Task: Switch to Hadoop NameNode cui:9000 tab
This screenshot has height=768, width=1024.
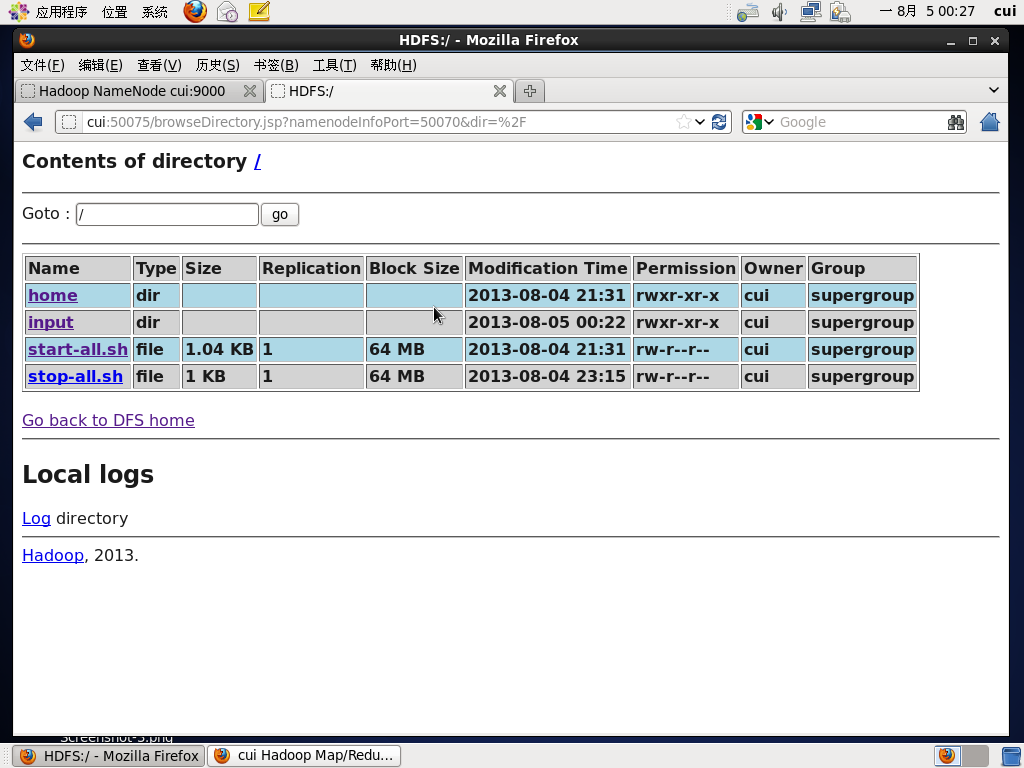Action: click(140, 91)
